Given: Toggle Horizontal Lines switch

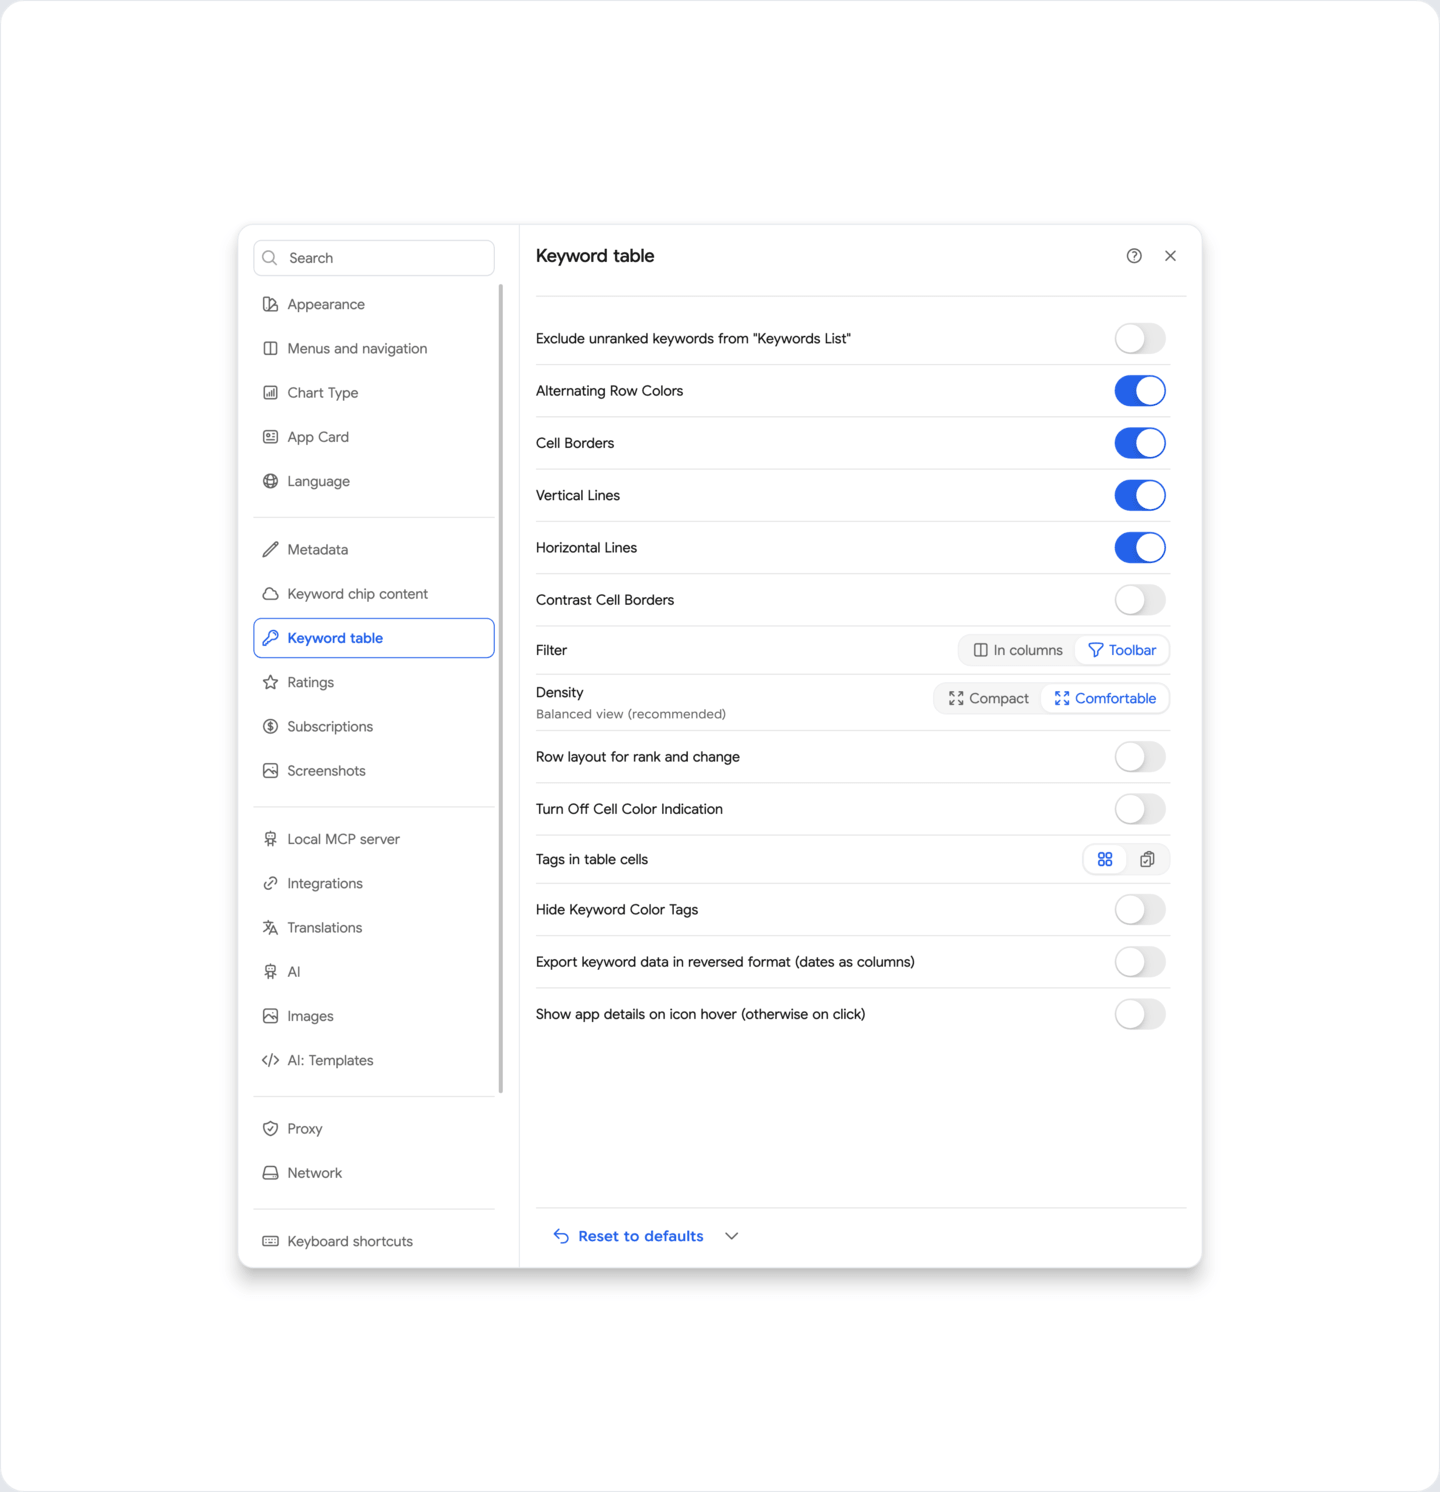Looking at the screenshot, I should 1140,548.
